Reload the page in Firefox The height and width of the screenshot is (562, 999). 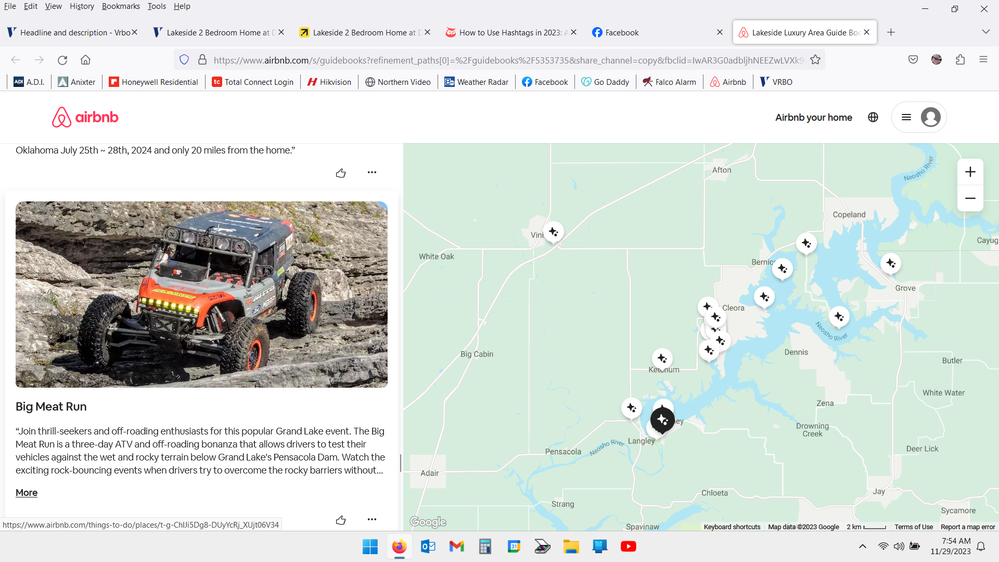point(62,60)
